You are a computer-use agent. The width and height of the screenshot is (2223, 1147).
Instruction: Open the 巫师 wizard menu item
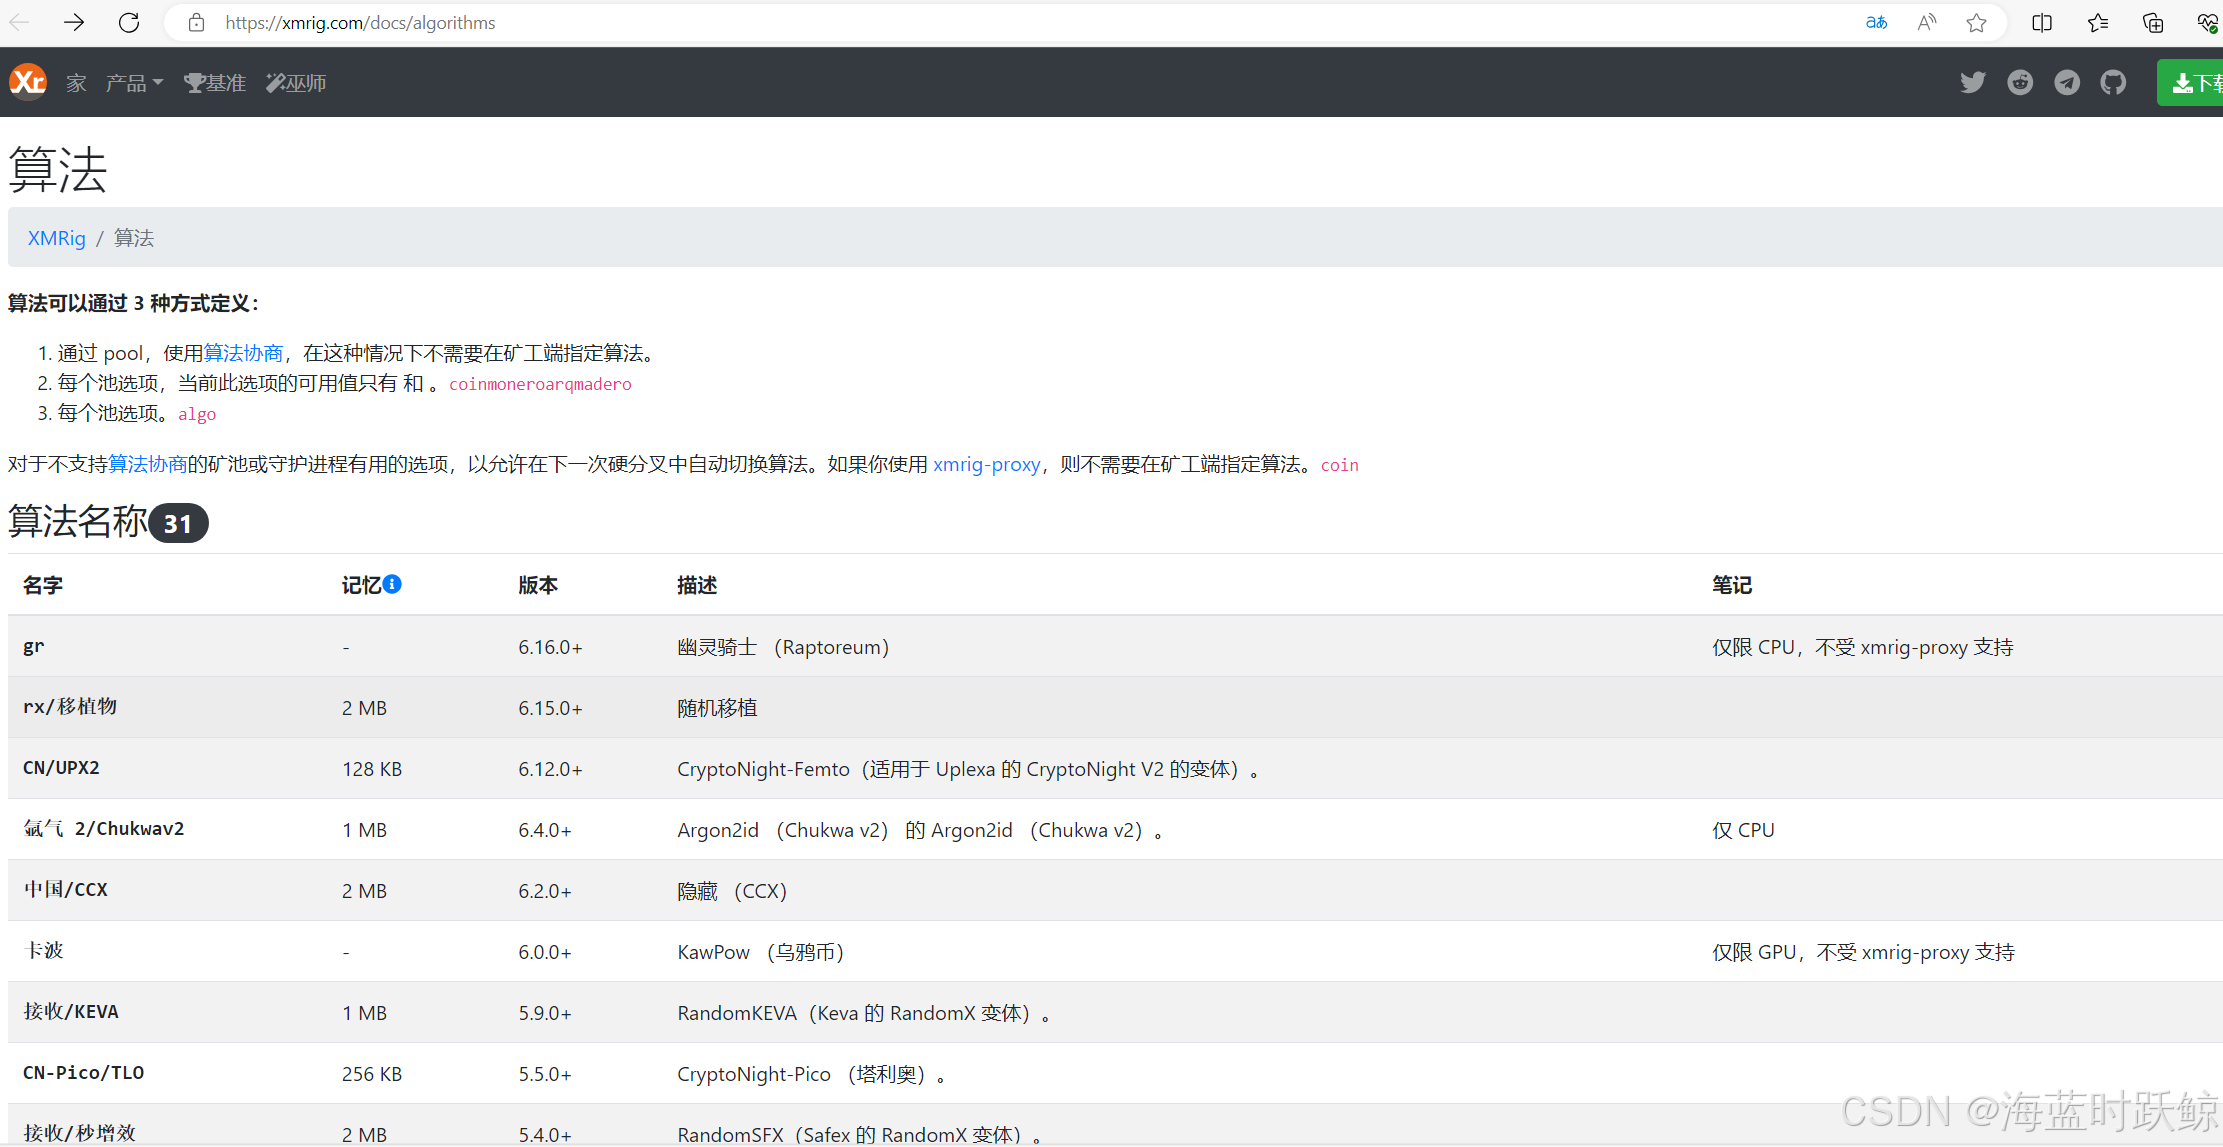[x=296, y=83]
